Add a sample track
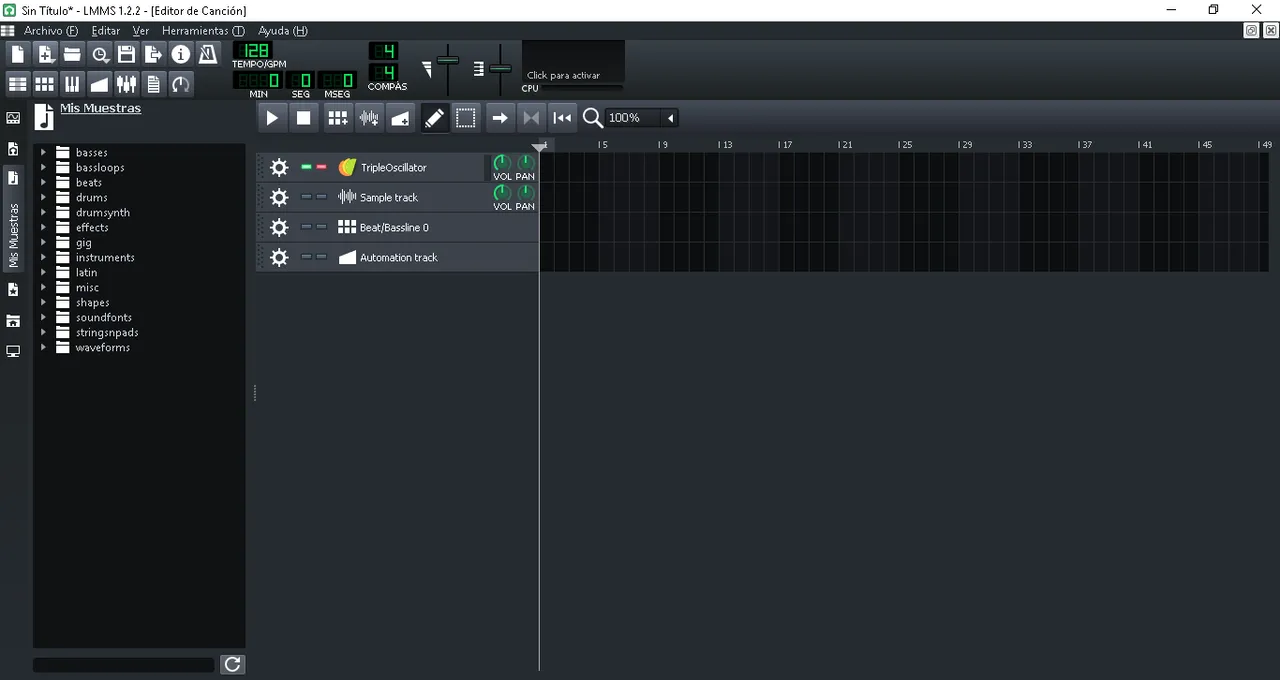The image size is (1280, 680). point(369,118)
